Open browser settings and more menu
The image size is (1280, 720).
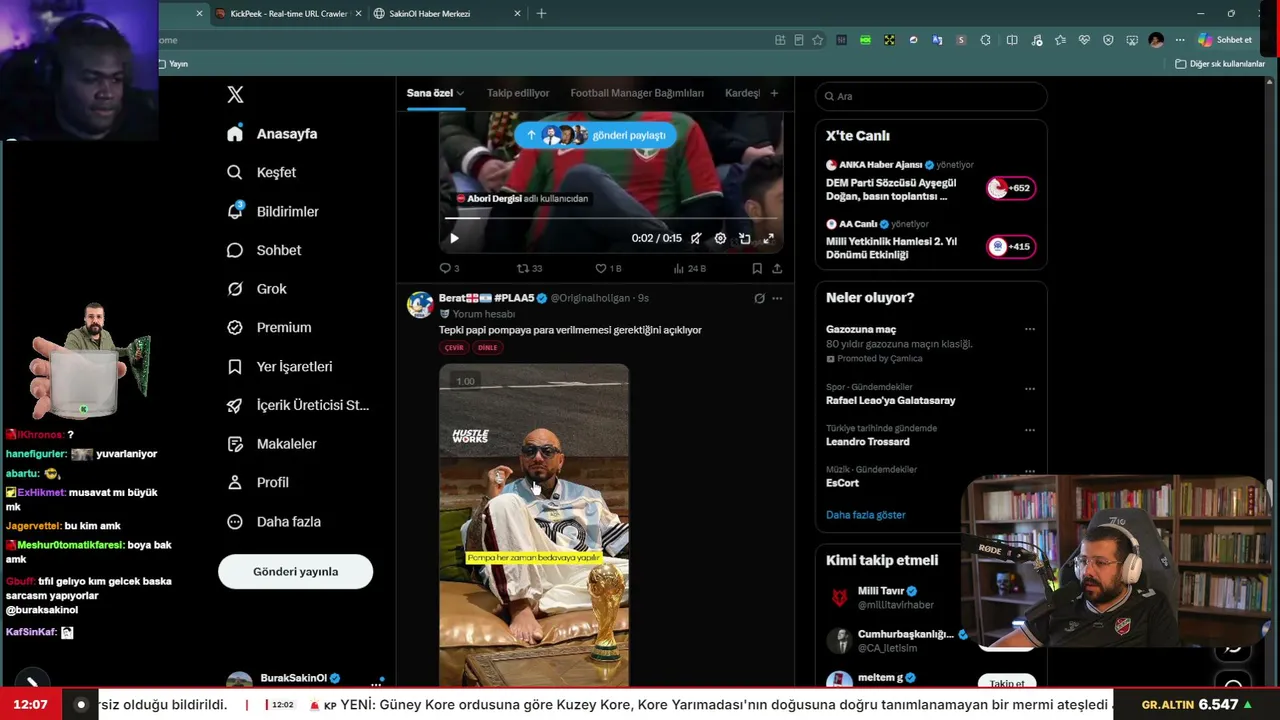pos(1180,40)
